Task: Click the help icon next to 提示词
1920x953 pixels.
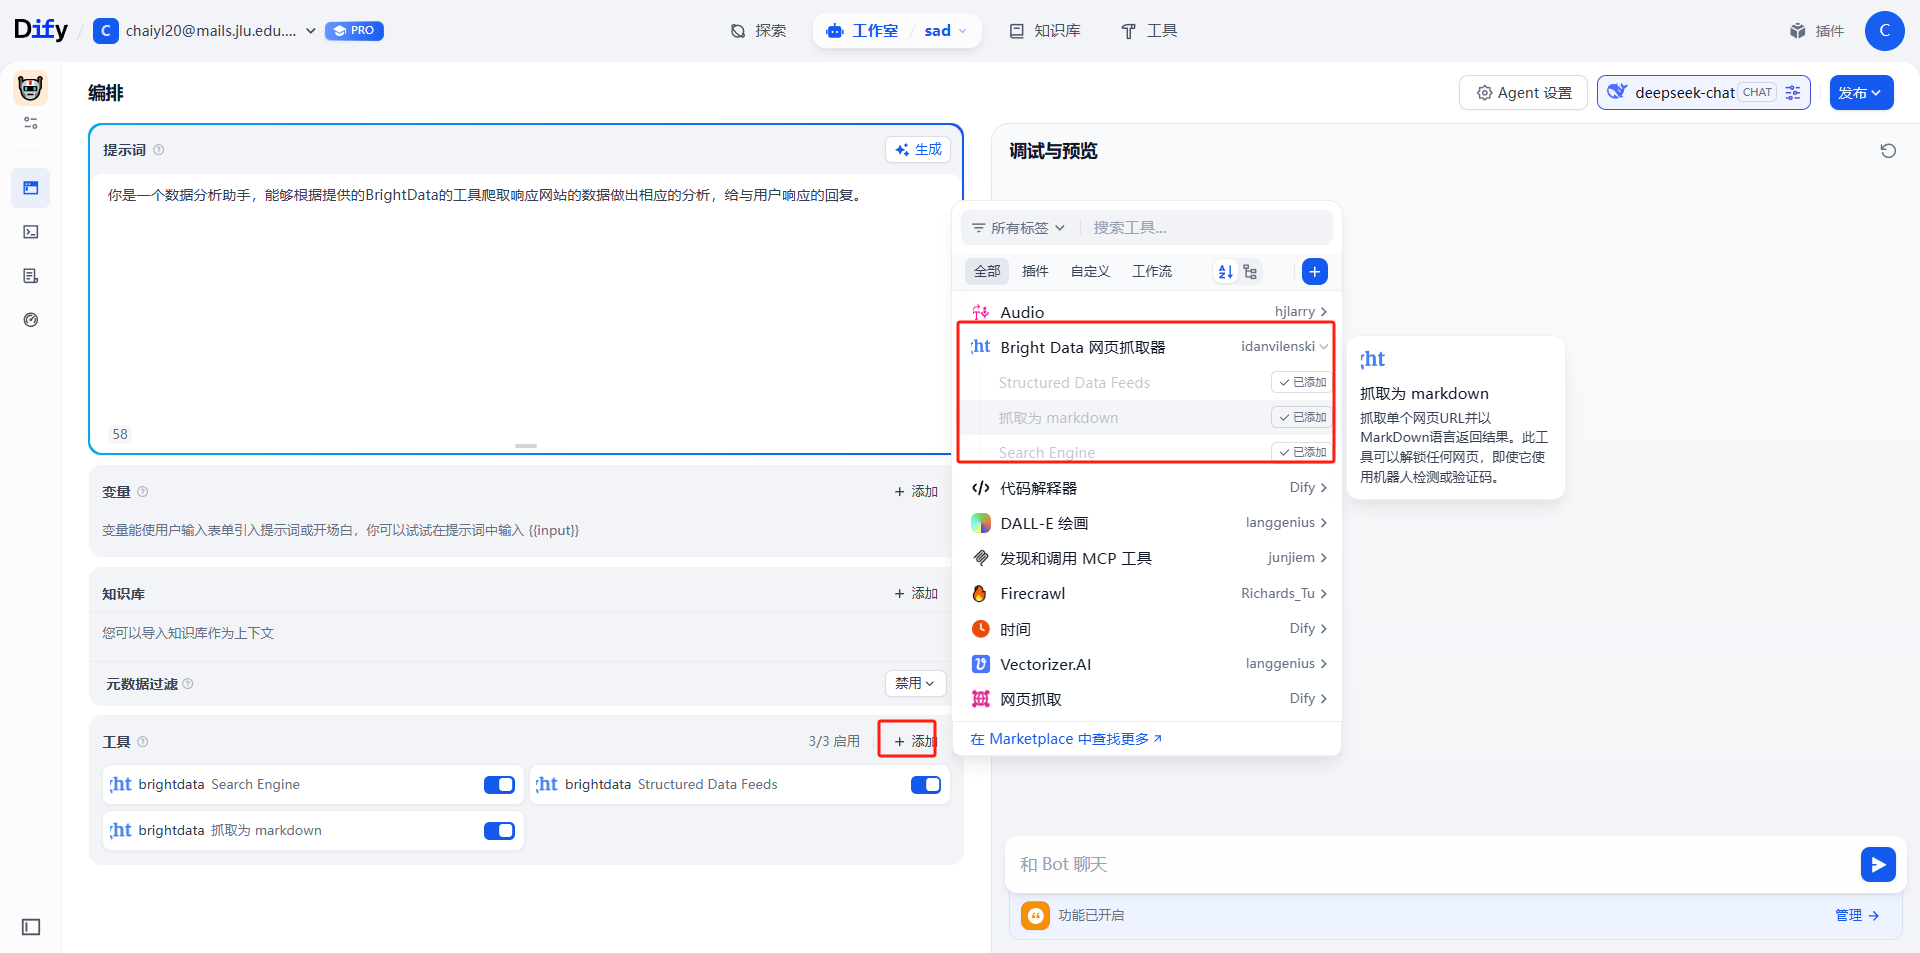Action: [x=159, y=150]
